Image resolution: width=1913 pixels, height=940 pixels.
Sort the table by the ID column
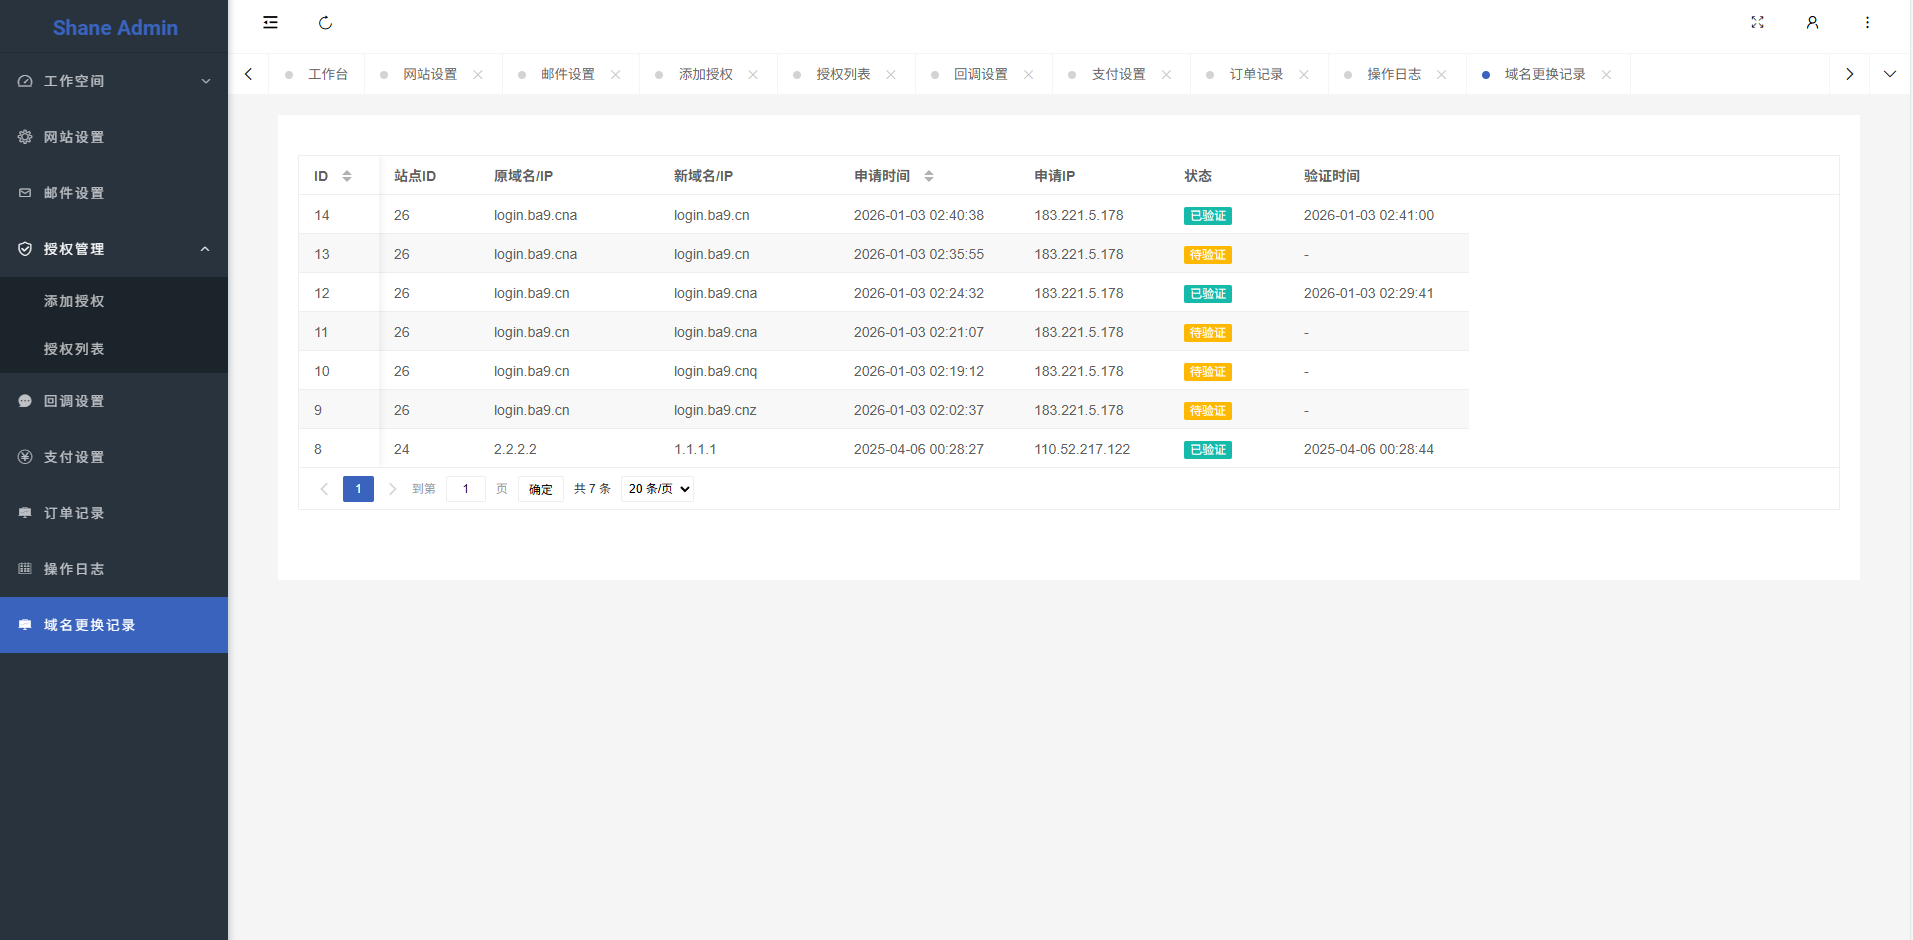(x=346, y=176)
